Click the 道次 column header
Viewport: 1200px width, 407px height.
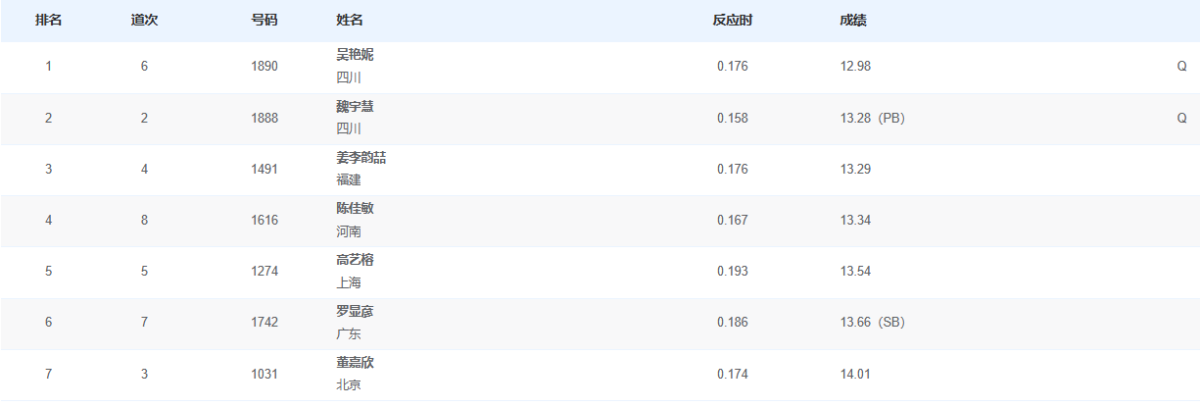pyautogui.click(x=144, y=21)
